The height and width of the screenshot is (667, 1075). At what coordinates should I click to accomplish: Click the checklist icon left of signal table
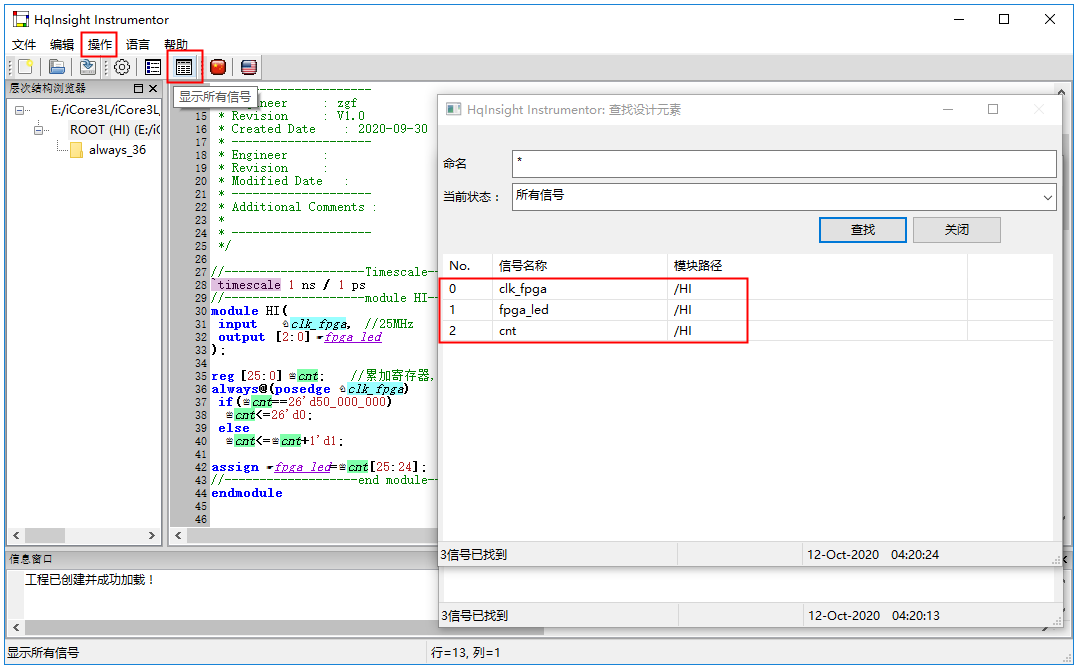tap(153, 67)
